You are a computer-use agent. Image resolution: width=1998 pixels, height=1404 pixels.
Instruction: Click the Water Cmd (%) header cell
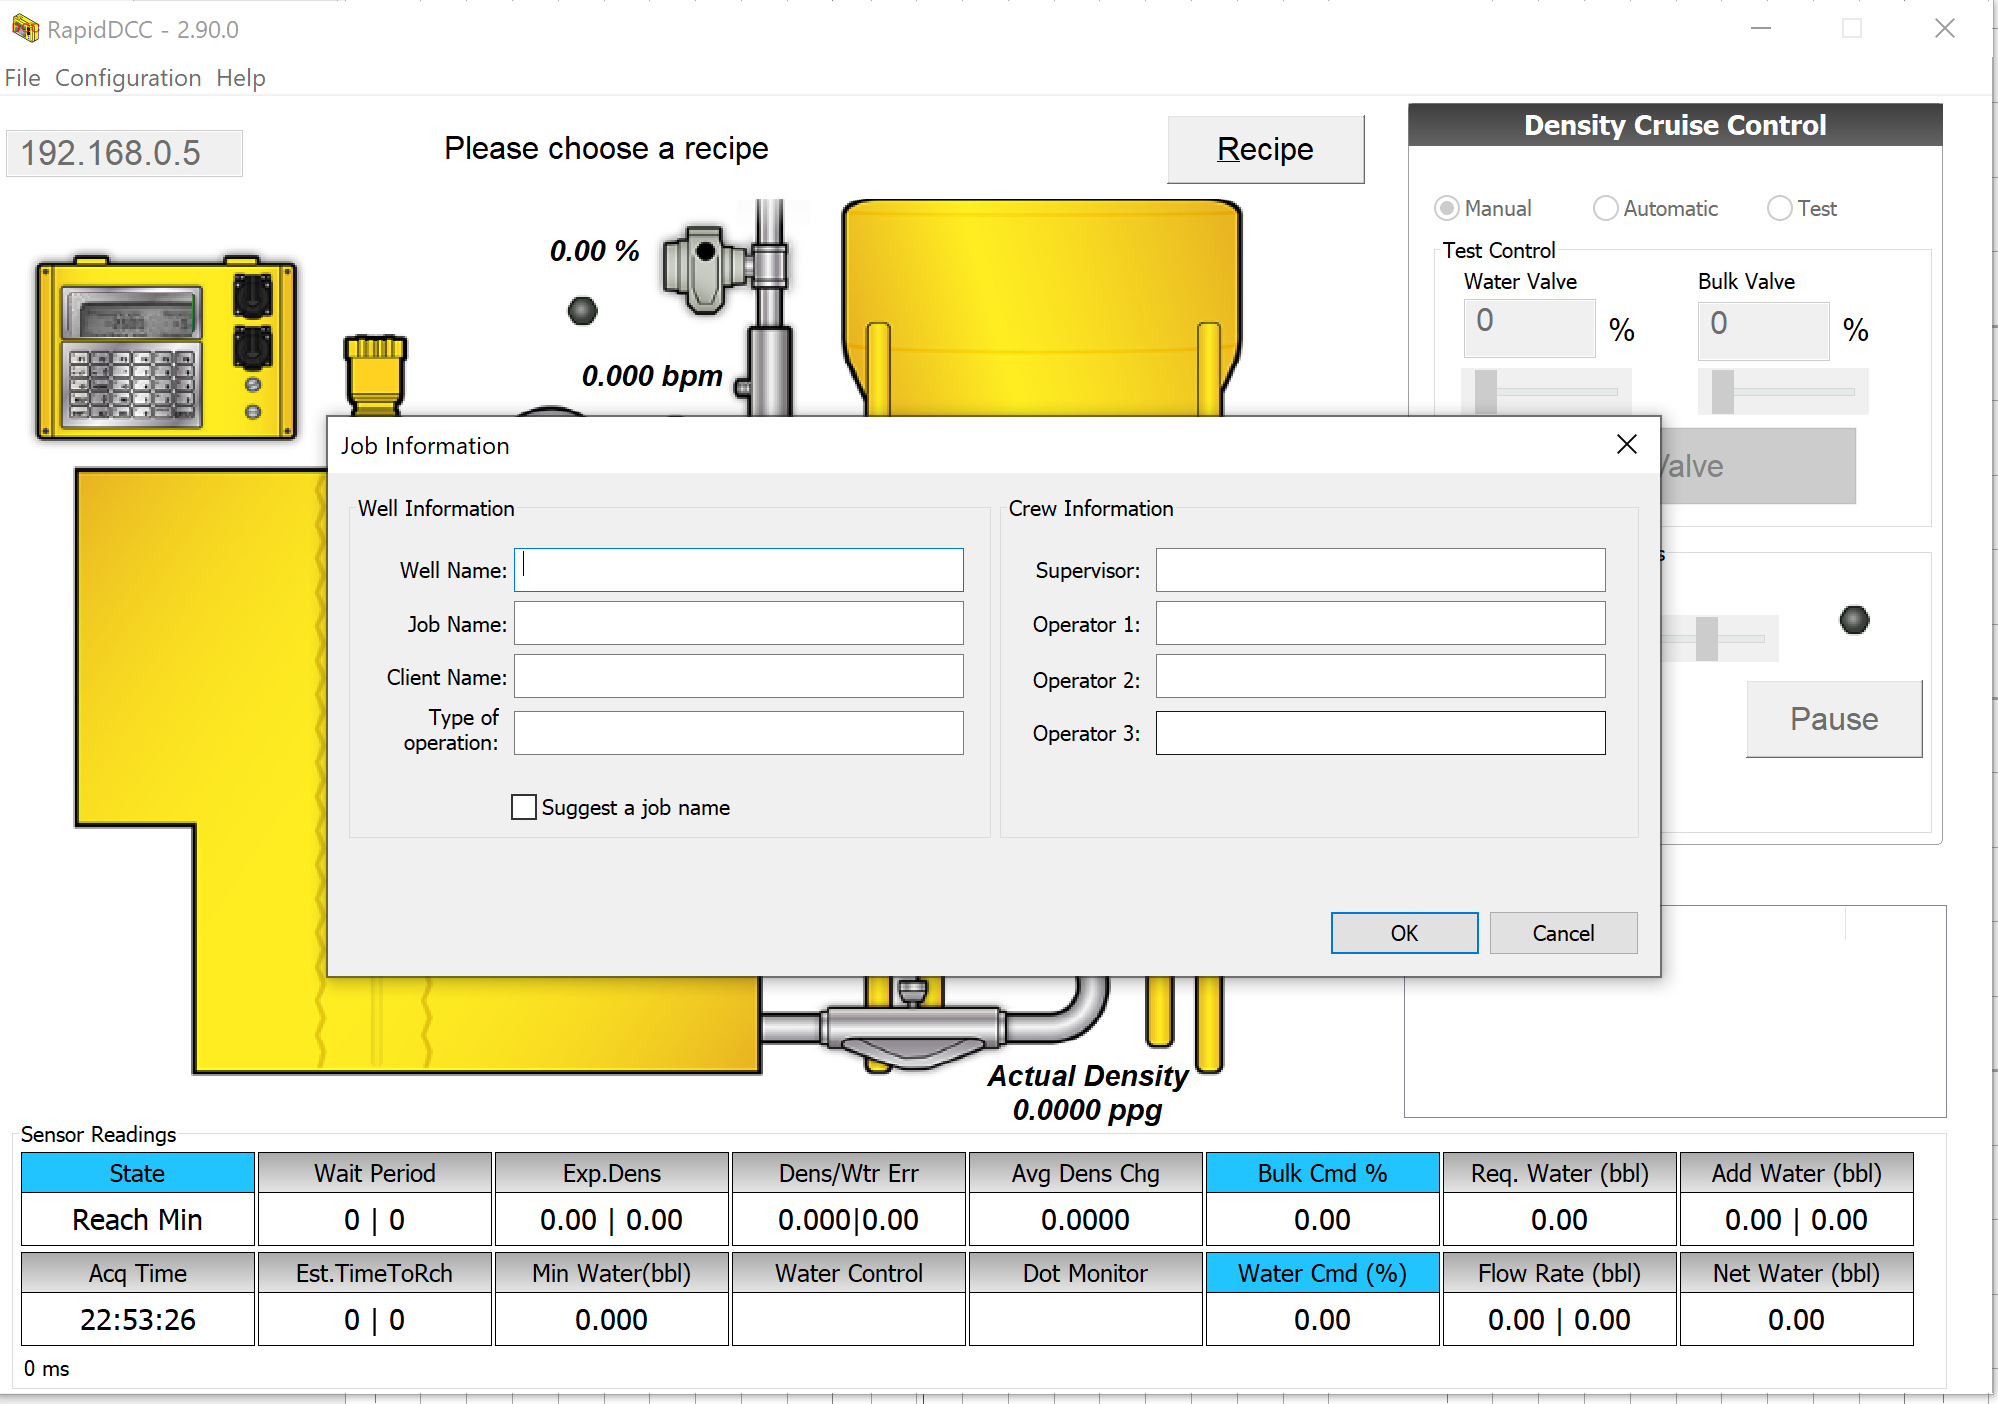pyautogui.click(x=1322, y=1273)
